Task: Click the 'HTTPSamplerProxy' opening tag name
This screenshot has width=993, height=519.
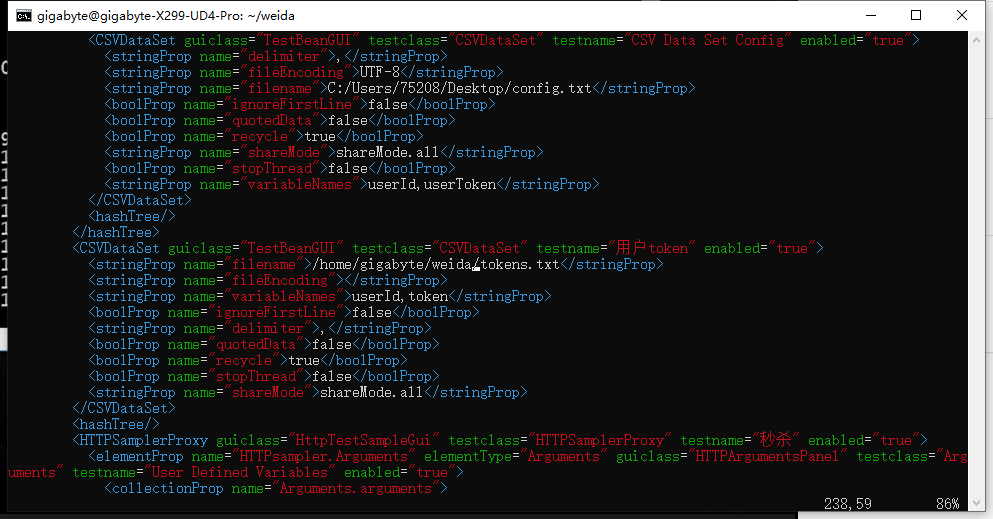Action: pos(144,440)
